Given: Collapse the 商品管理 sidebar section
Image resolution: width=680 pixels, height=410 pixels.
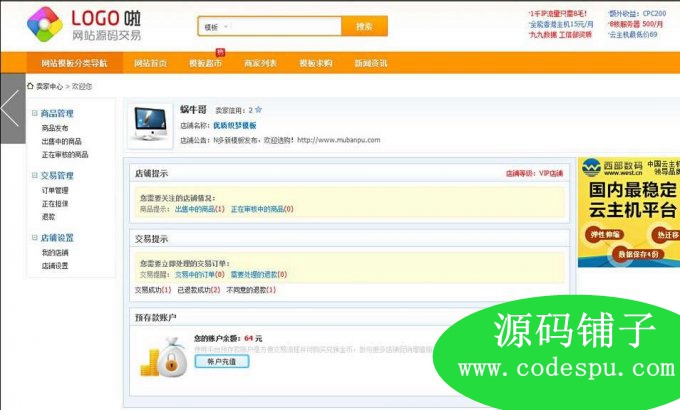Looking at the screenshot, I should pyautogui.click(x=34, y=113).
